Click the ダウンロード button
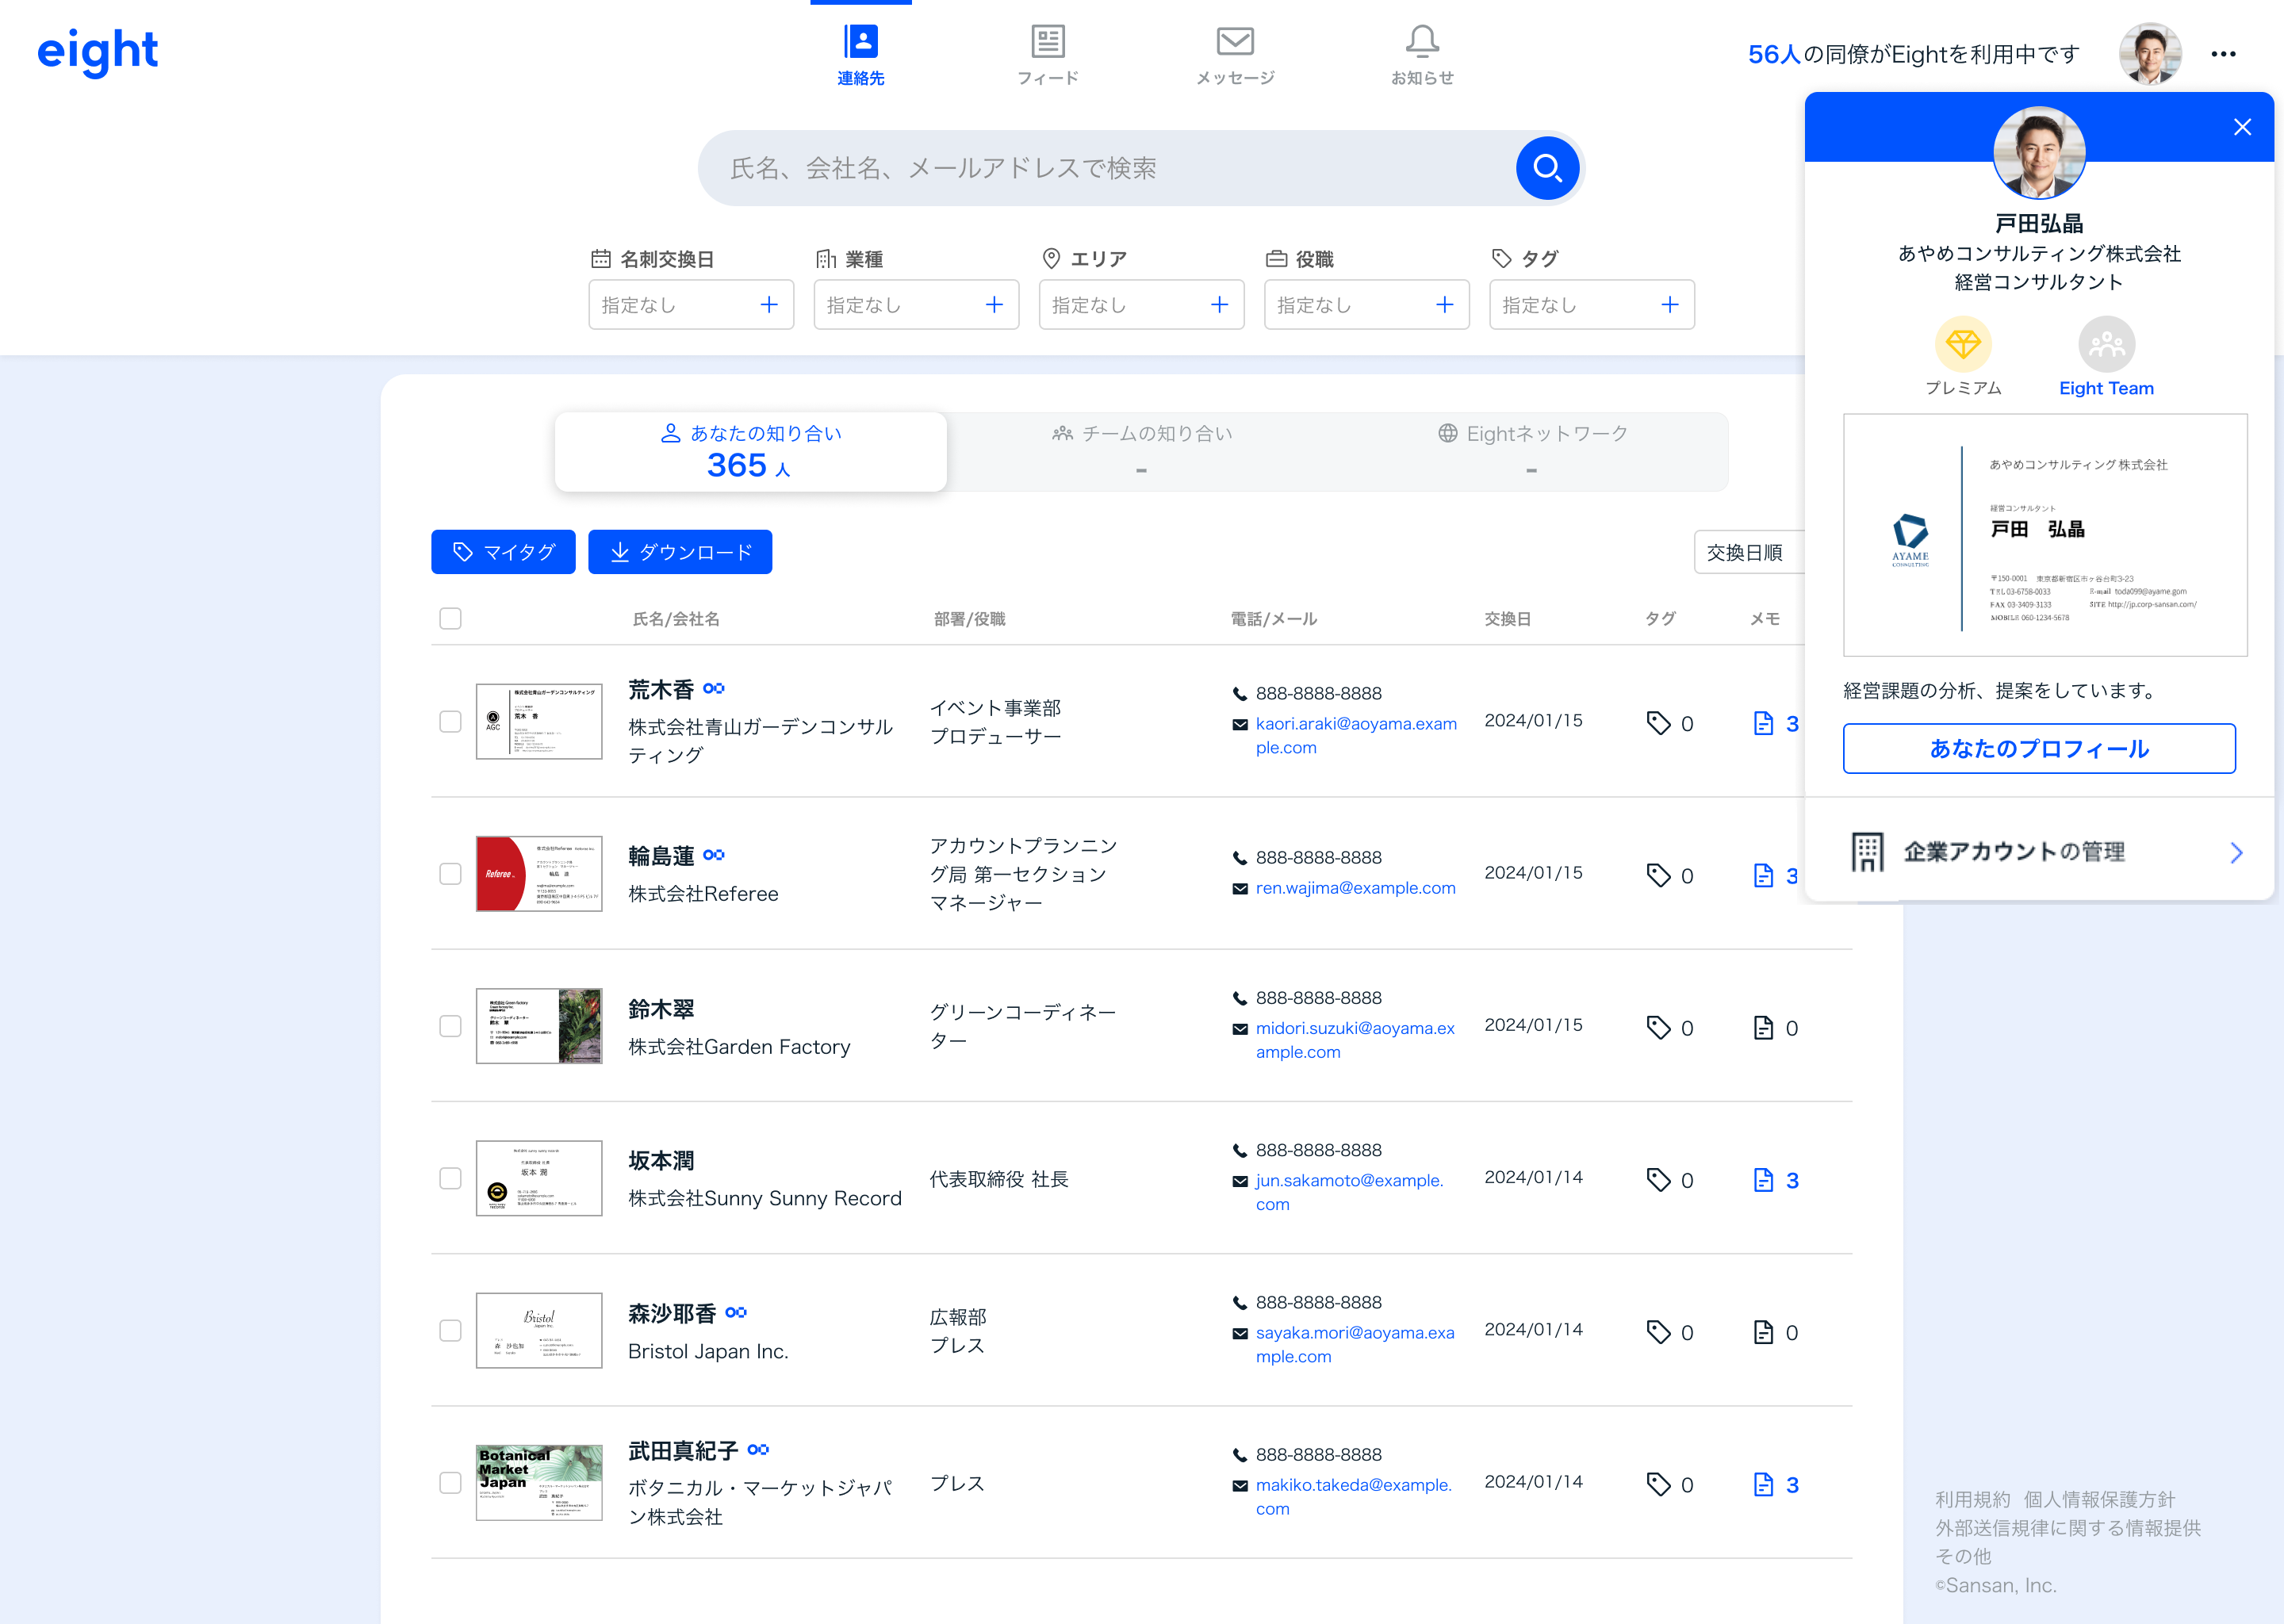 point(680,552)
